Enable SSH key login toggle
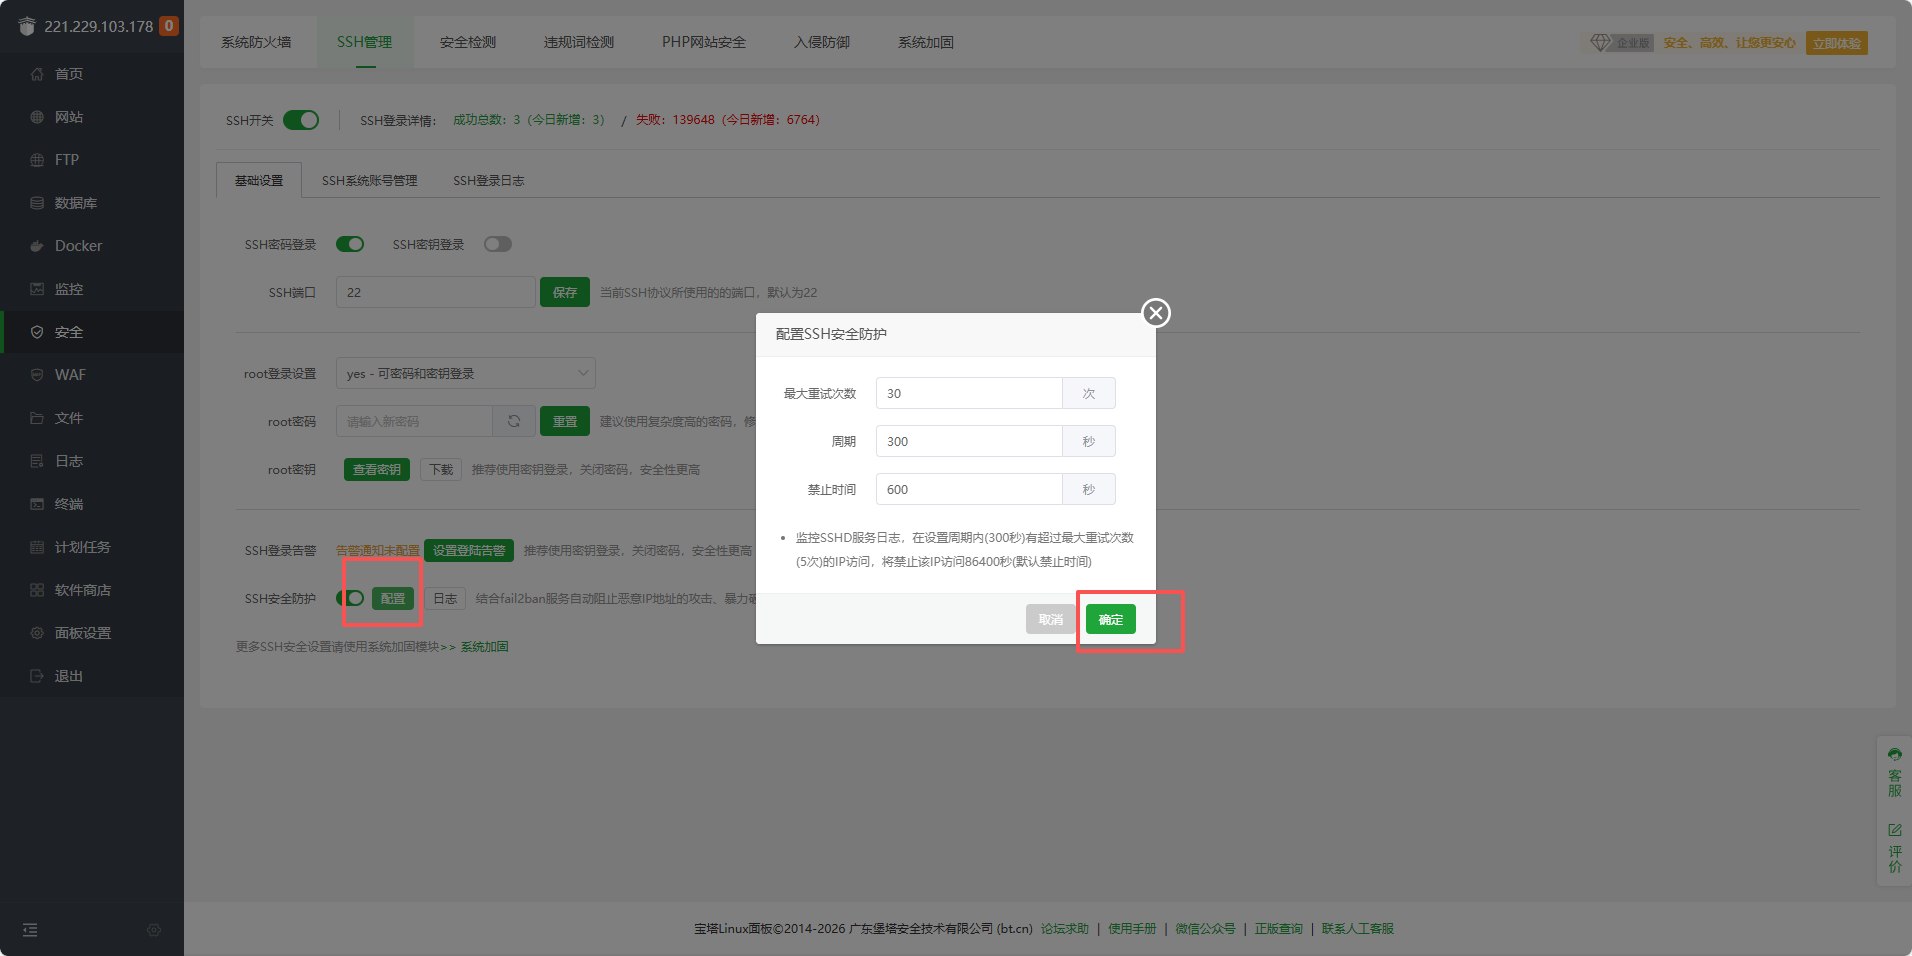This screenshot has height=956, width=1912. 497,244
